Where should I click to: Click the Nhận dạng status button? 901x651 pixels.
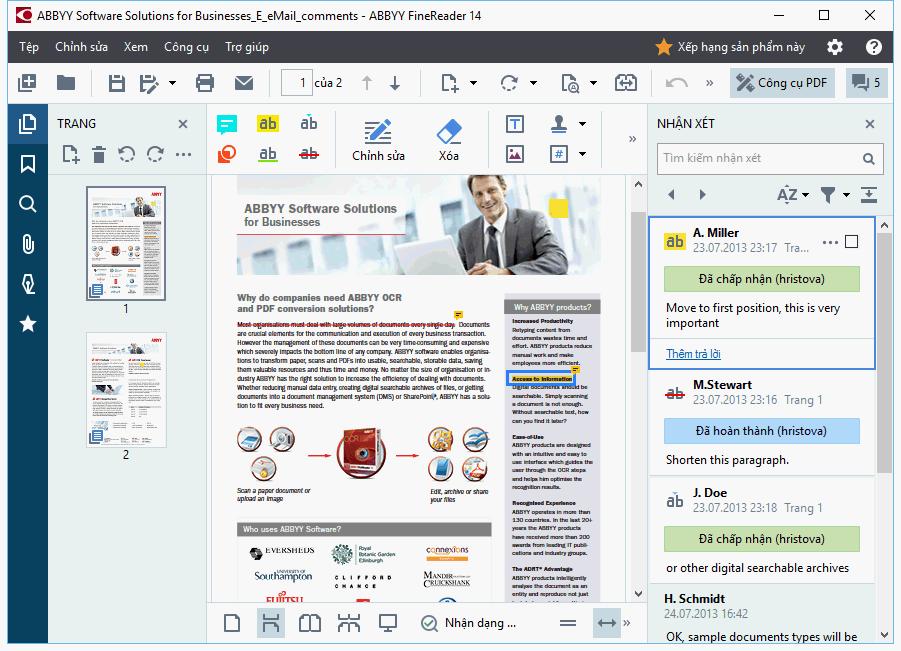point(468,623)
